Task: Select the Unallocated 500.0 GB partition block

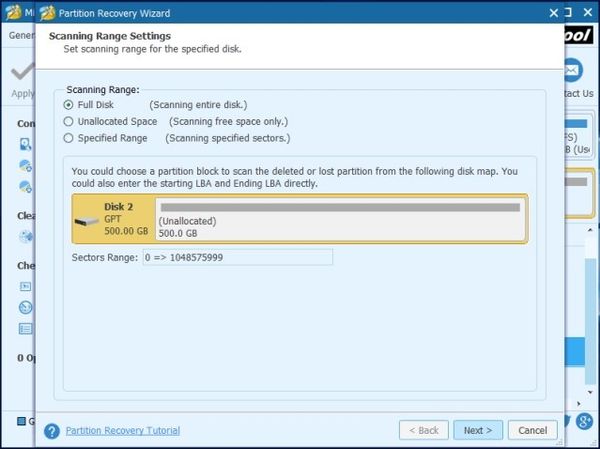Action: point(340,220)
